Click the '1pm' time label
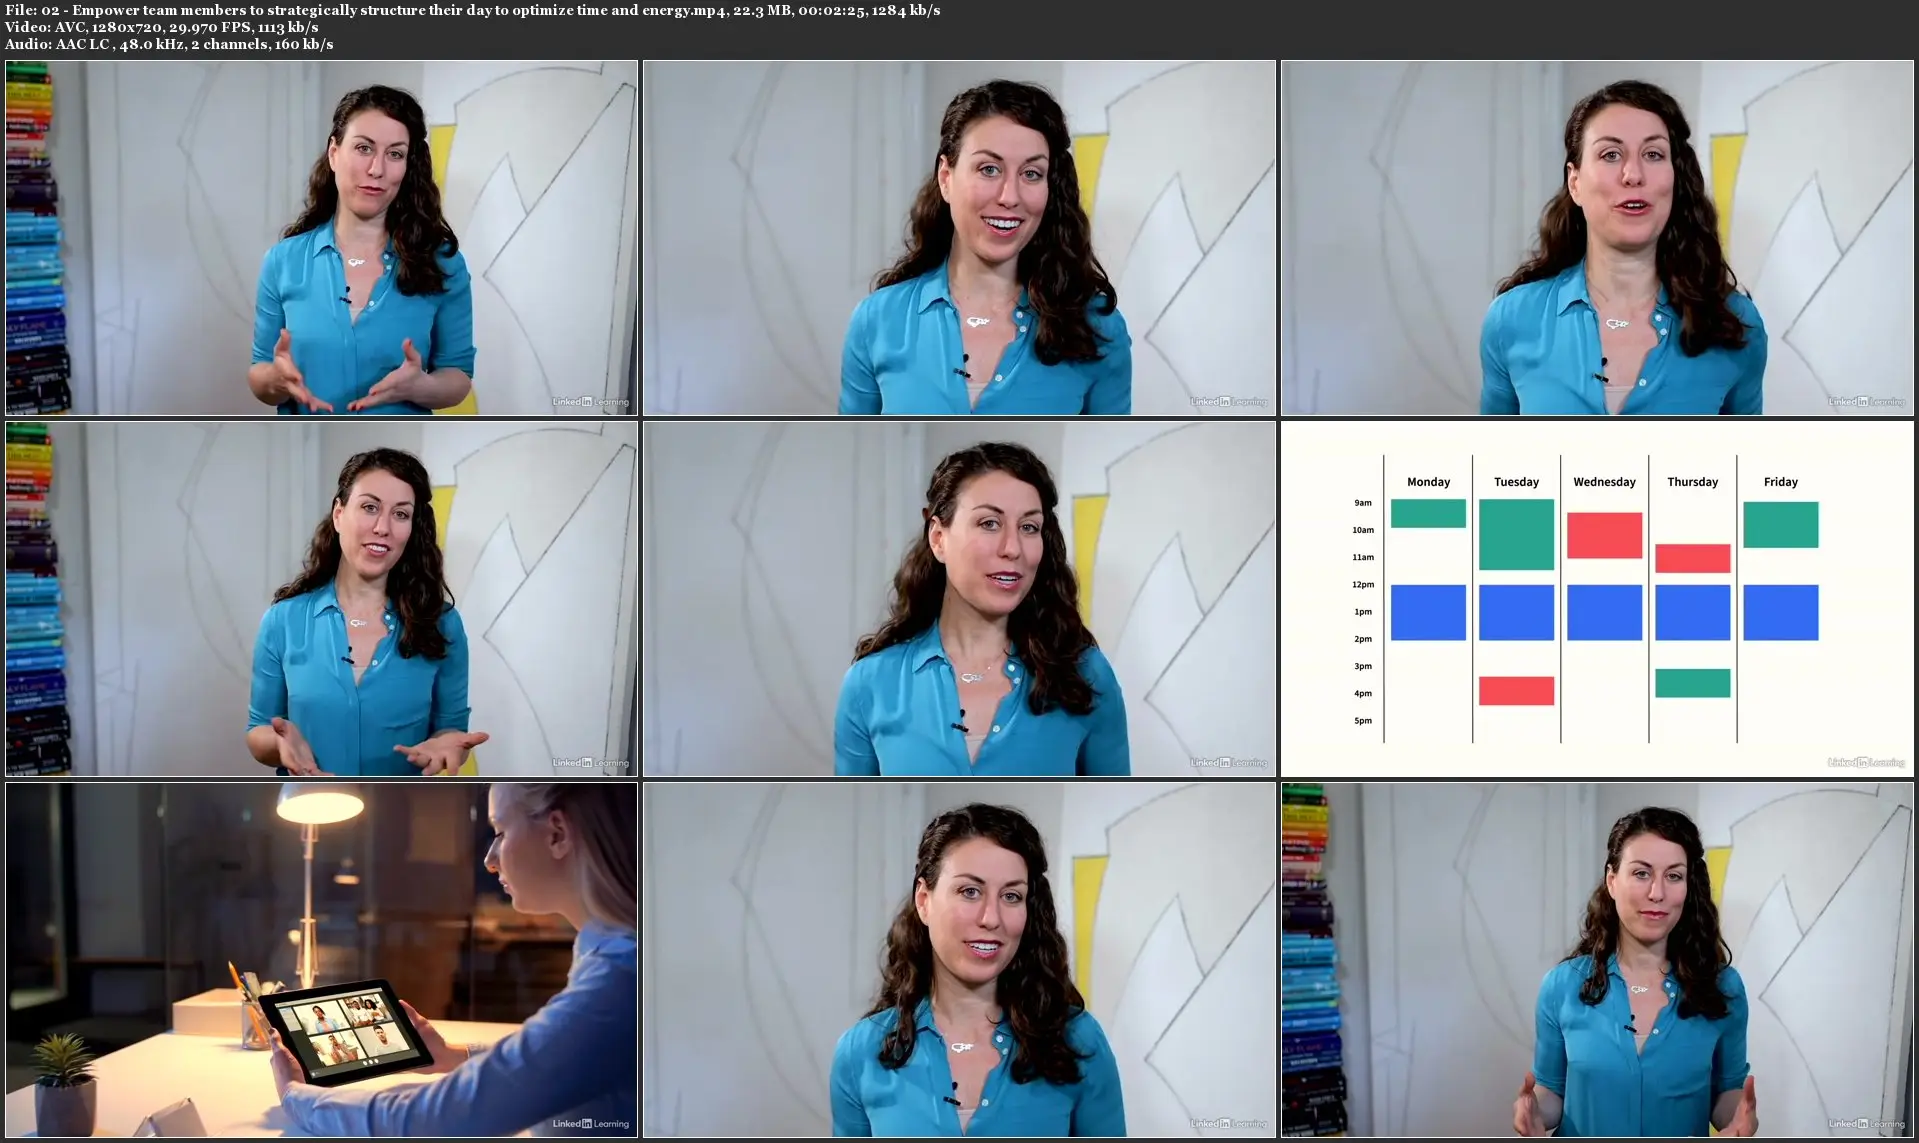This screenshot has height=1143, width=1919. [1363, 611]
